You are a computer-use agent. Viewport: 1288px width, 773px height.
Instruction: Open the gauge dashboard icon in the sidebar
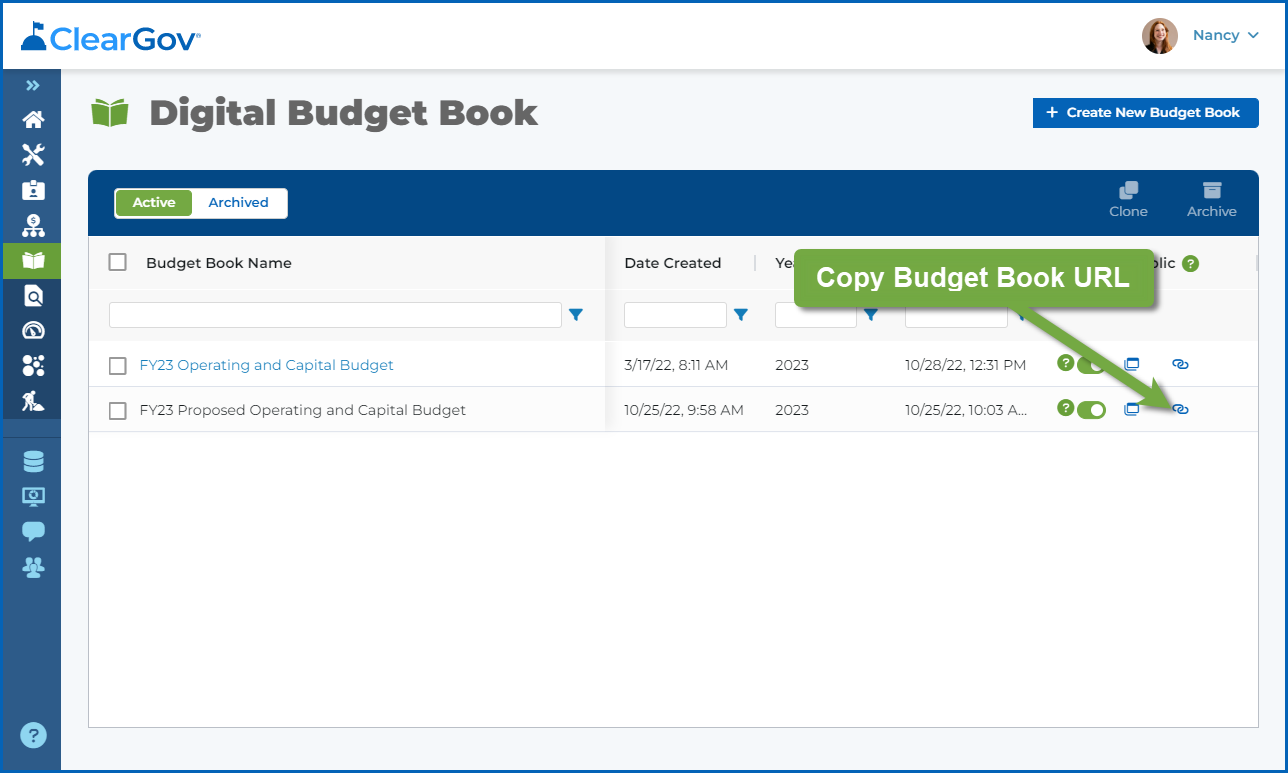point(33,331)
